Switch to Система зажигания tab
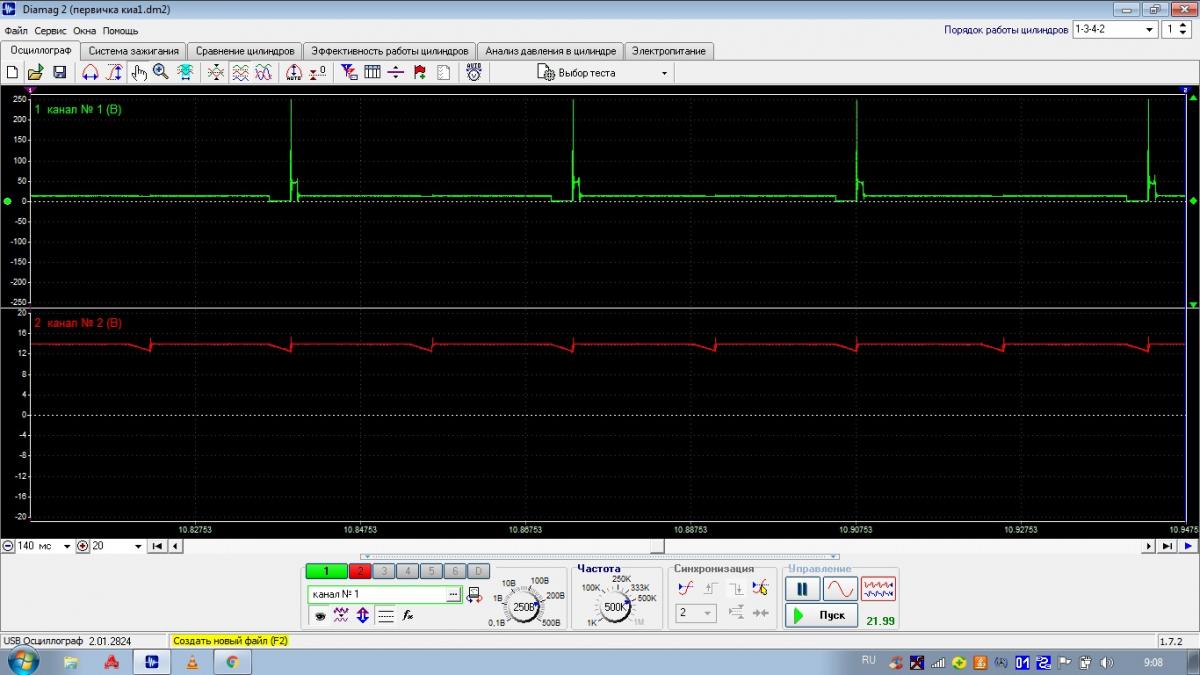Image resolution: width=1200 pixels, height=675 pixels. tap(133, 51)
